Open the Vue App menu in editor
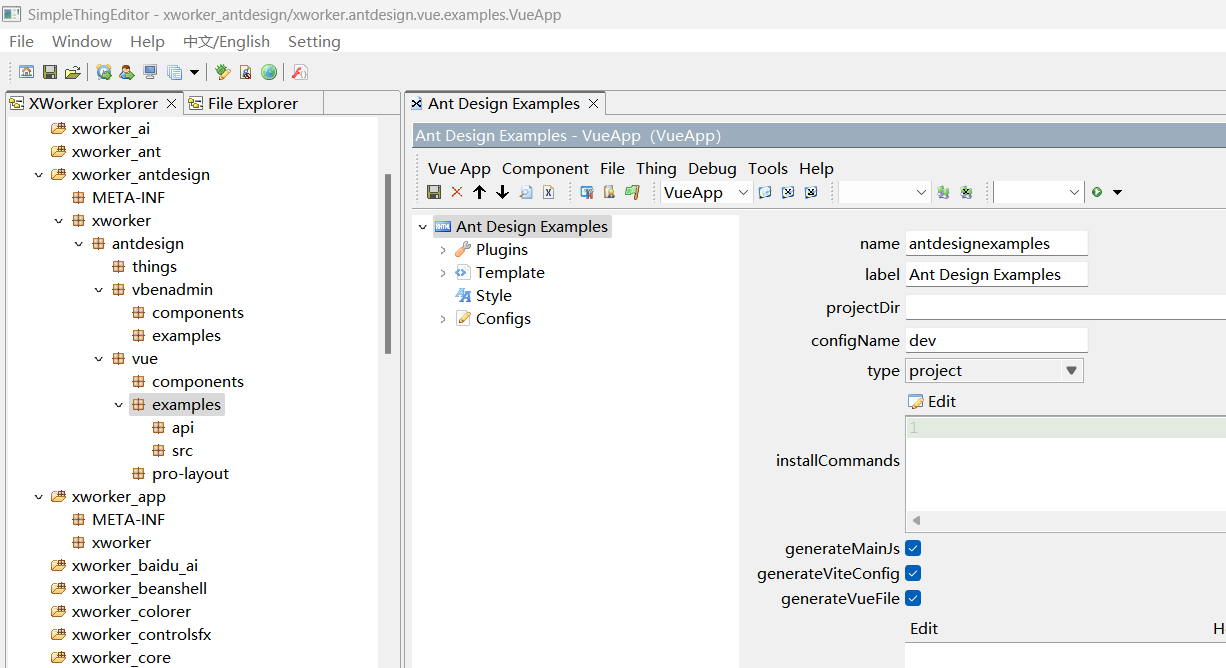 coord(459,168)
